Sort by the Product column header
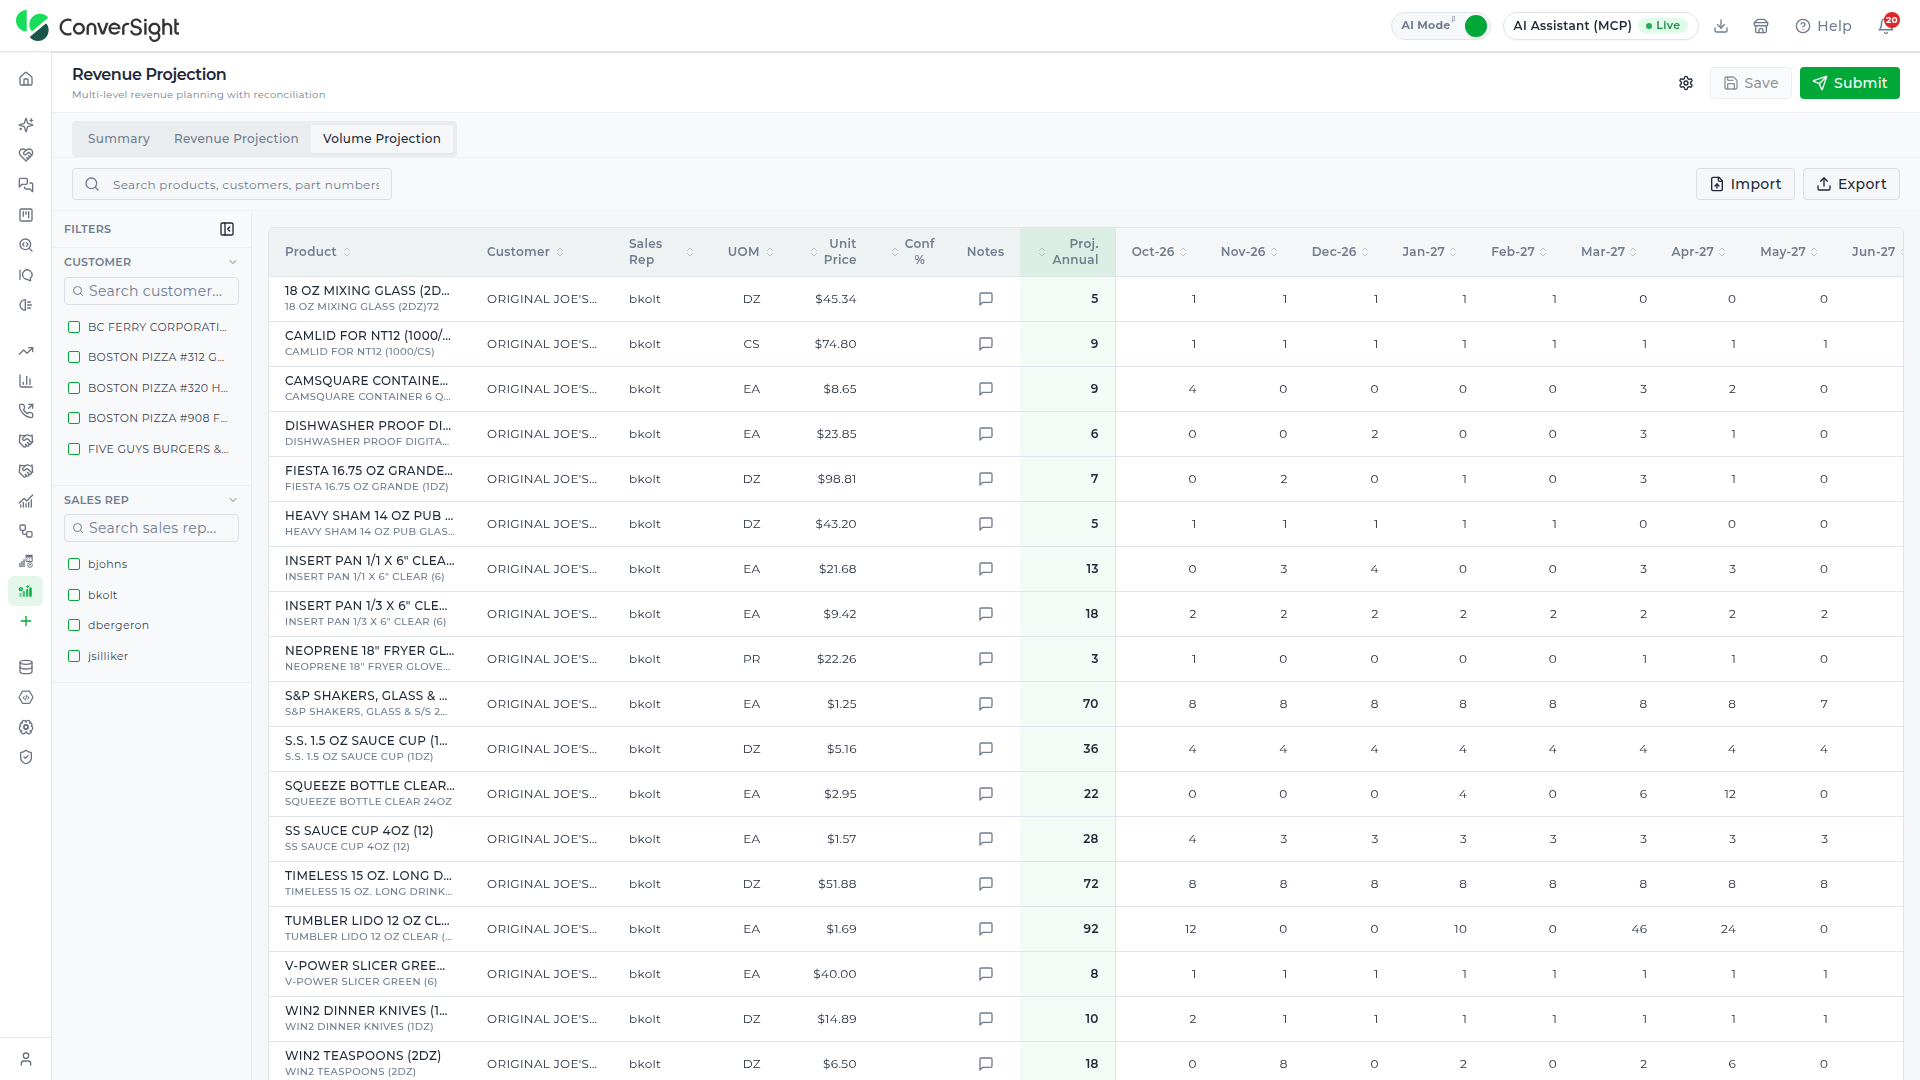Screen dimensions: 1920x1080 pos(317,252)
